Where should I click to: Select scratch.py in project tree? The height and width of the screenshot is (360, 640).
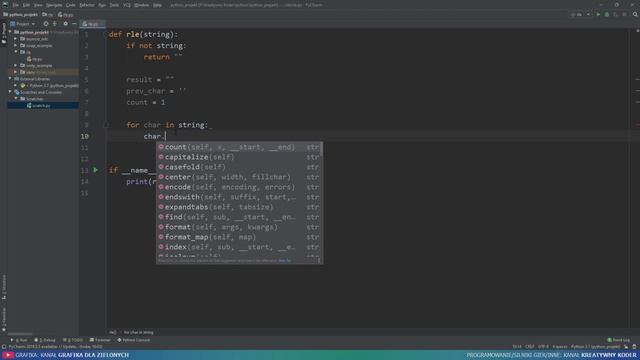point(43,106)
